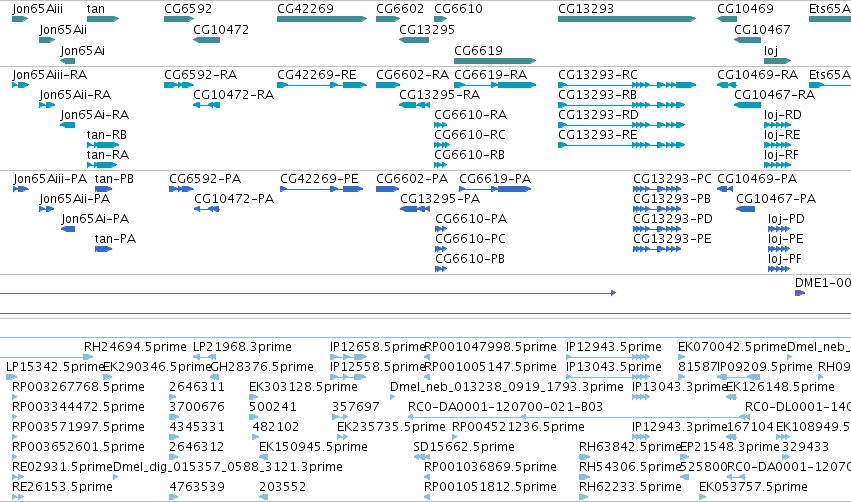Click the CG13293-PC protein label
Image resolution: width=851 pixels, height=502 pixels.
click(672, 179)
